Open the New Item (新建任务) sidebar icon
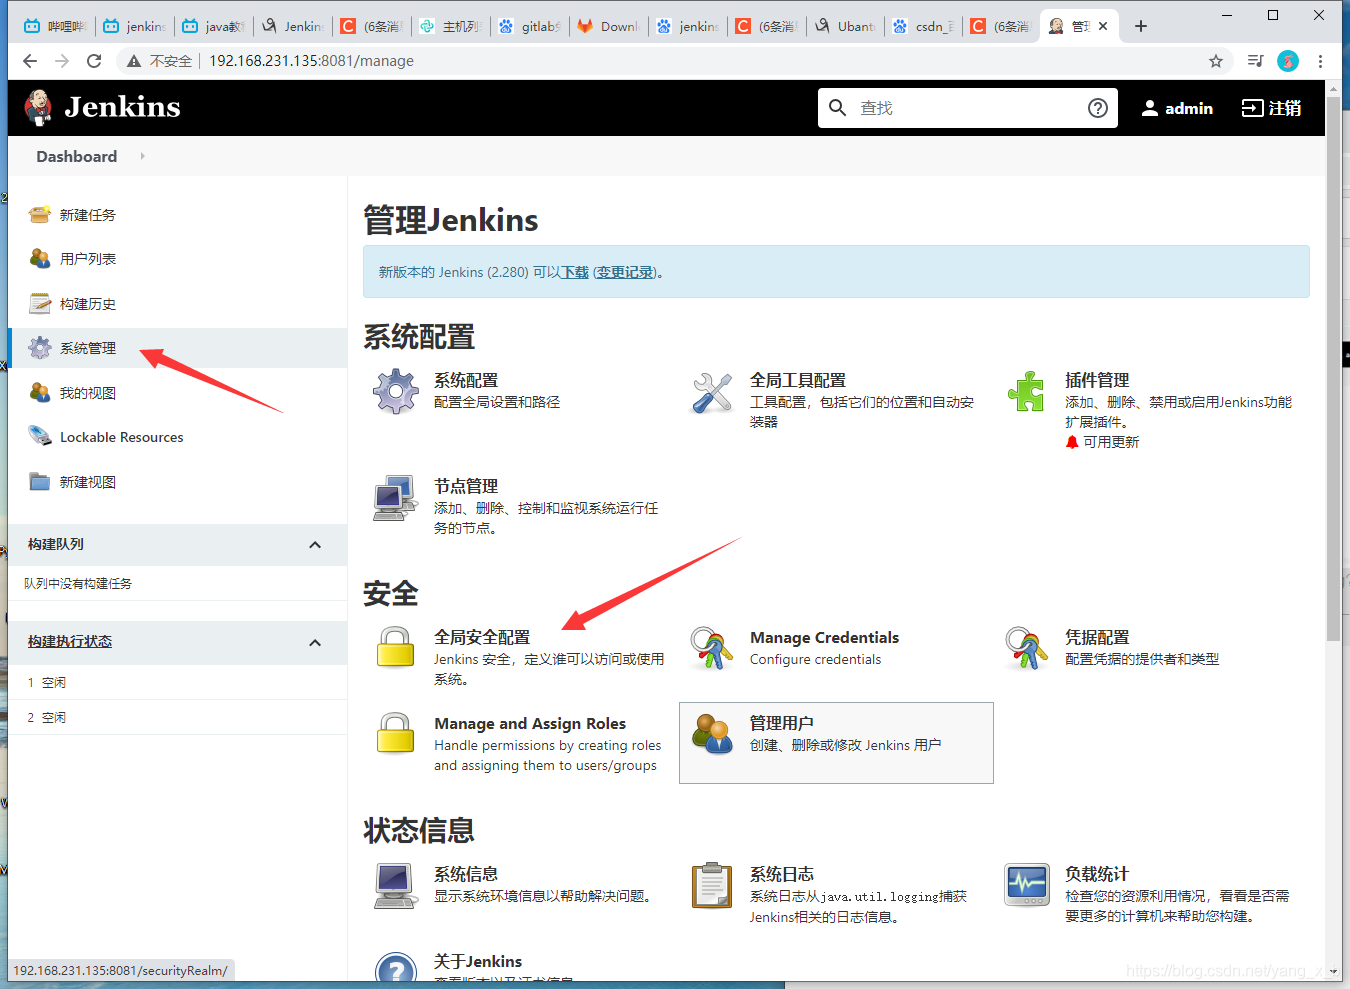 point(40,214)
